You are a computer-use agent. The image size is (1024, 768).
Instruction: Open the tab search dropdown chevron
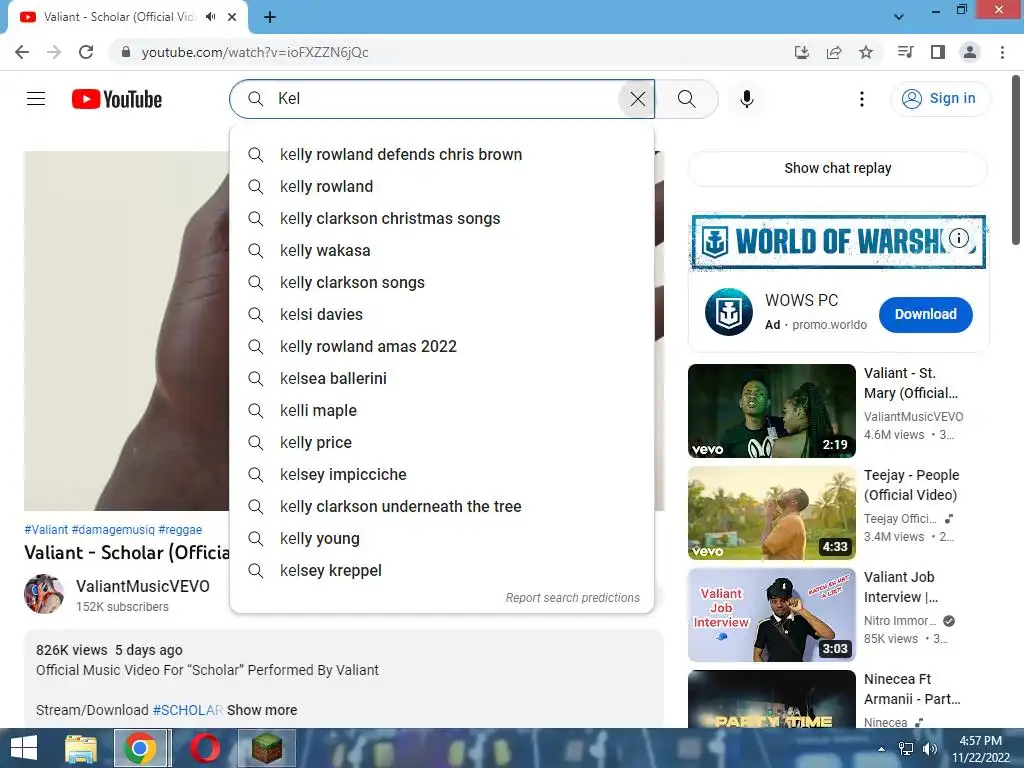pyautogui.click(x=899, y=17)
